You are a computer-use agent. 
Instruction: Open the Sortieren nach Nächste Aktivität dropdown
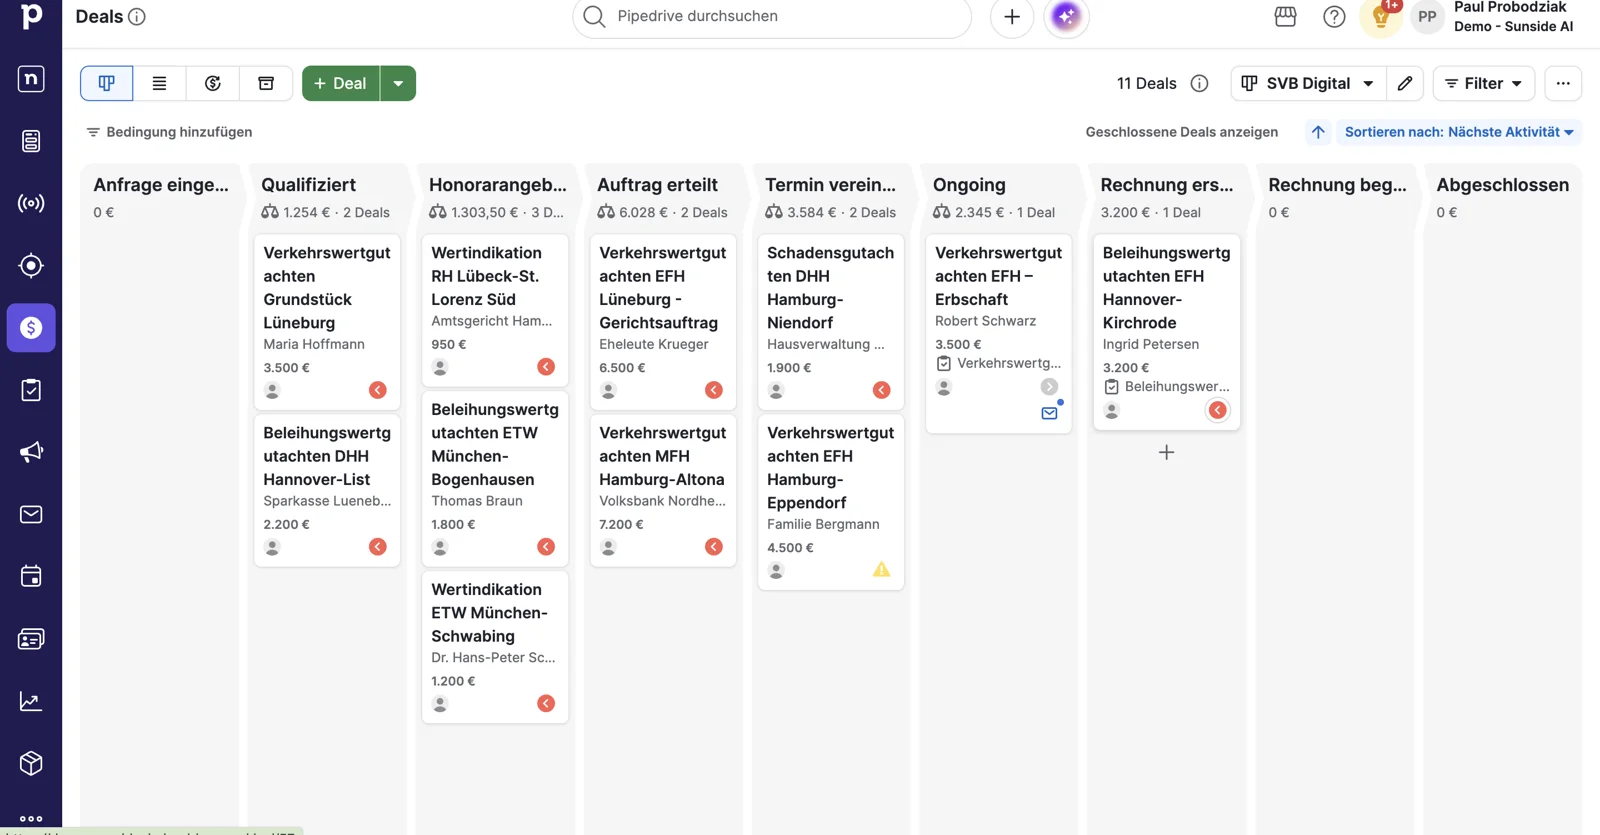point(1459,132)
